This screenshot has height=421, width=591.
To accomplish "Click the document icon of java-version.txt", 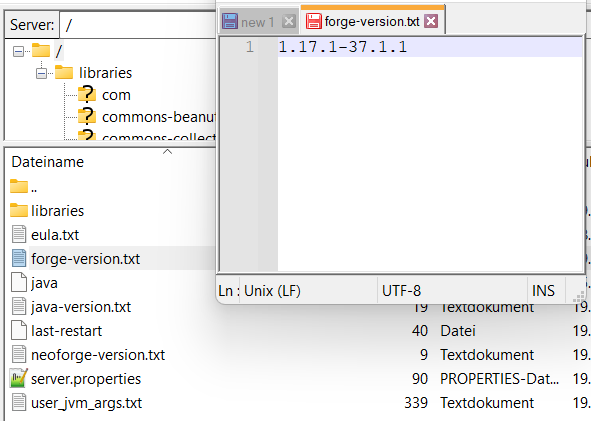I will coord(19,306).
